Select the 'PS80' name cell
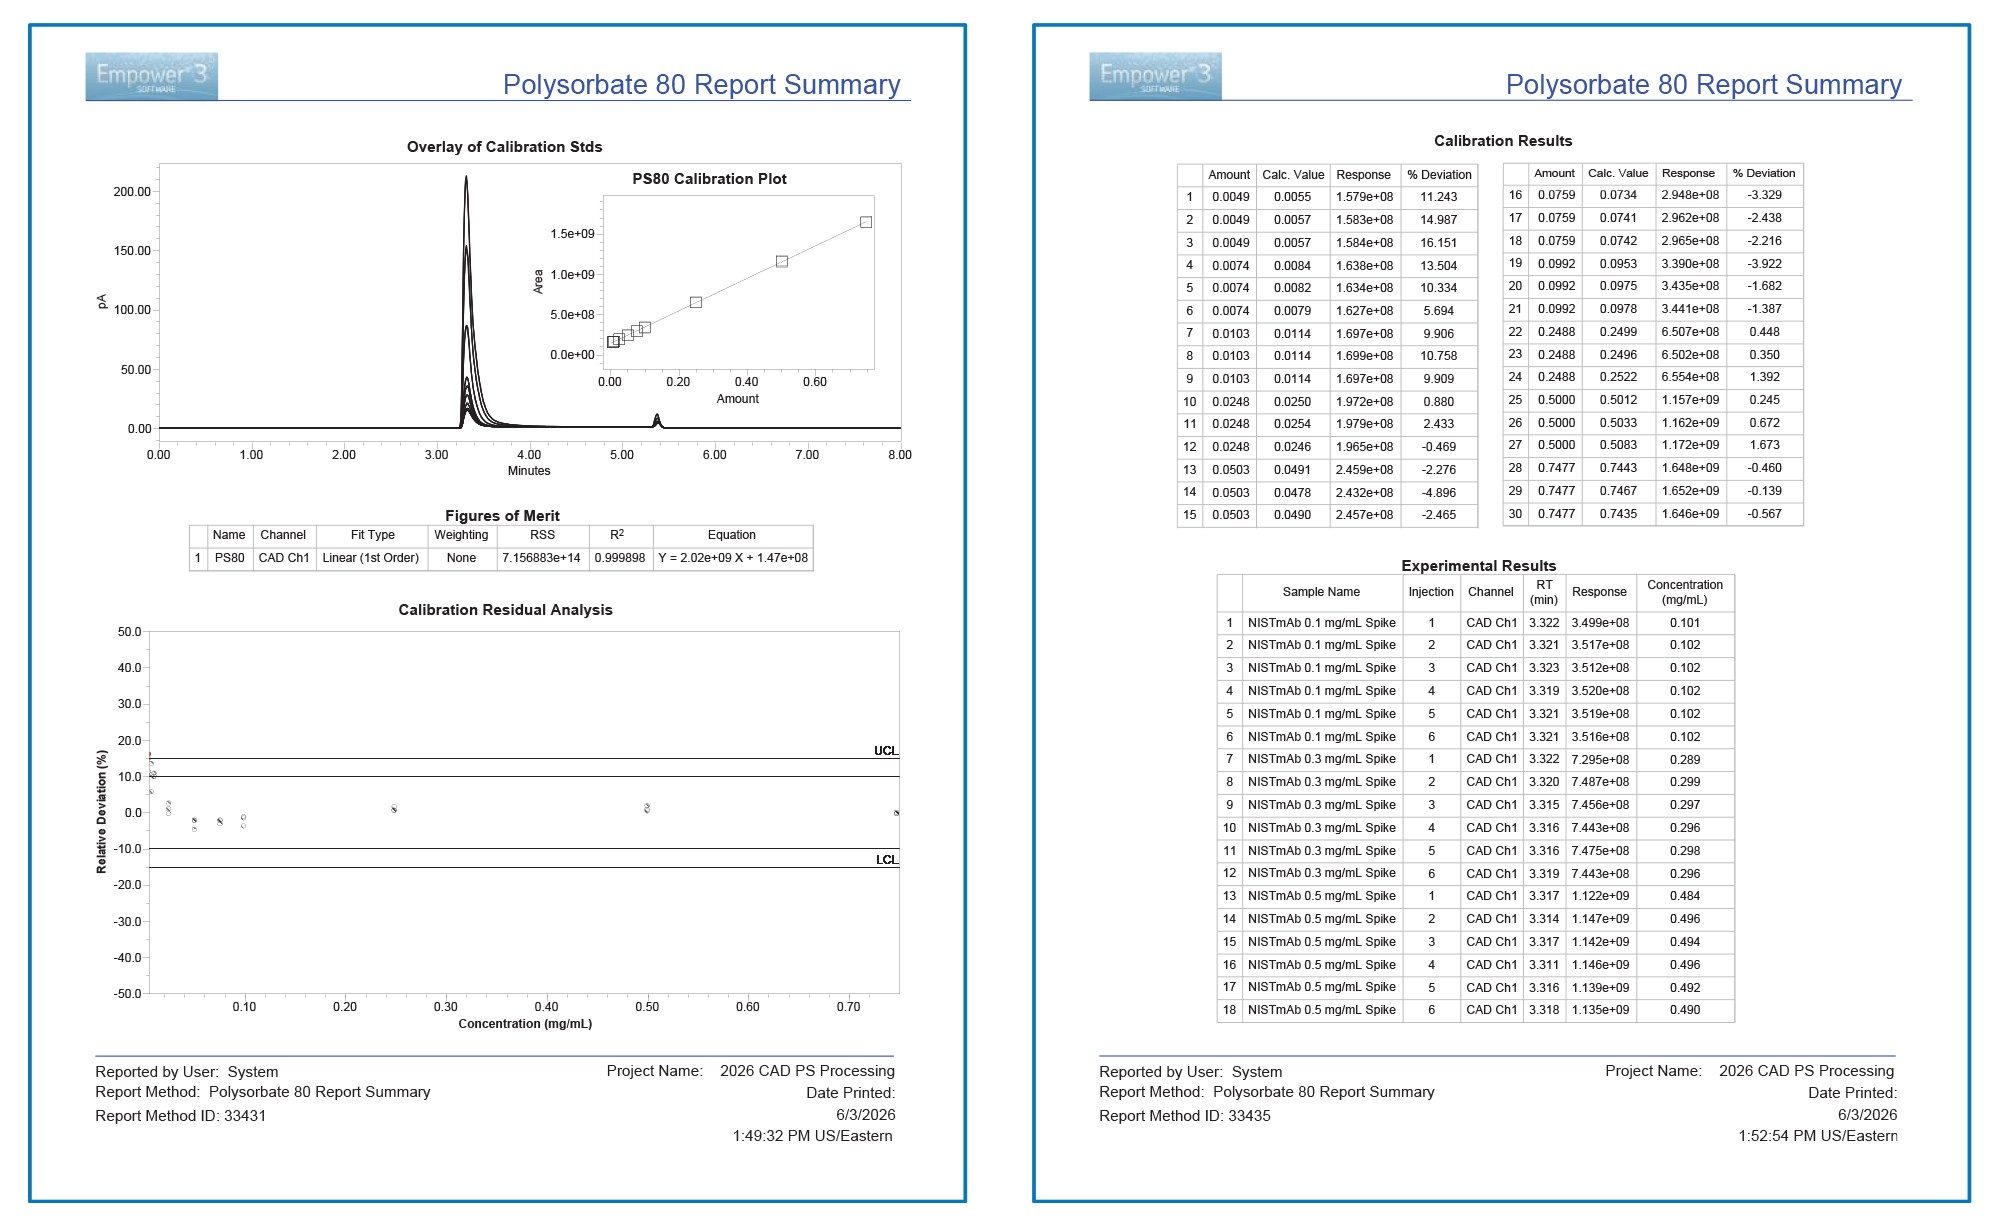The width and height of the screenshot is (2000, 1232). [x=229, y=558]
